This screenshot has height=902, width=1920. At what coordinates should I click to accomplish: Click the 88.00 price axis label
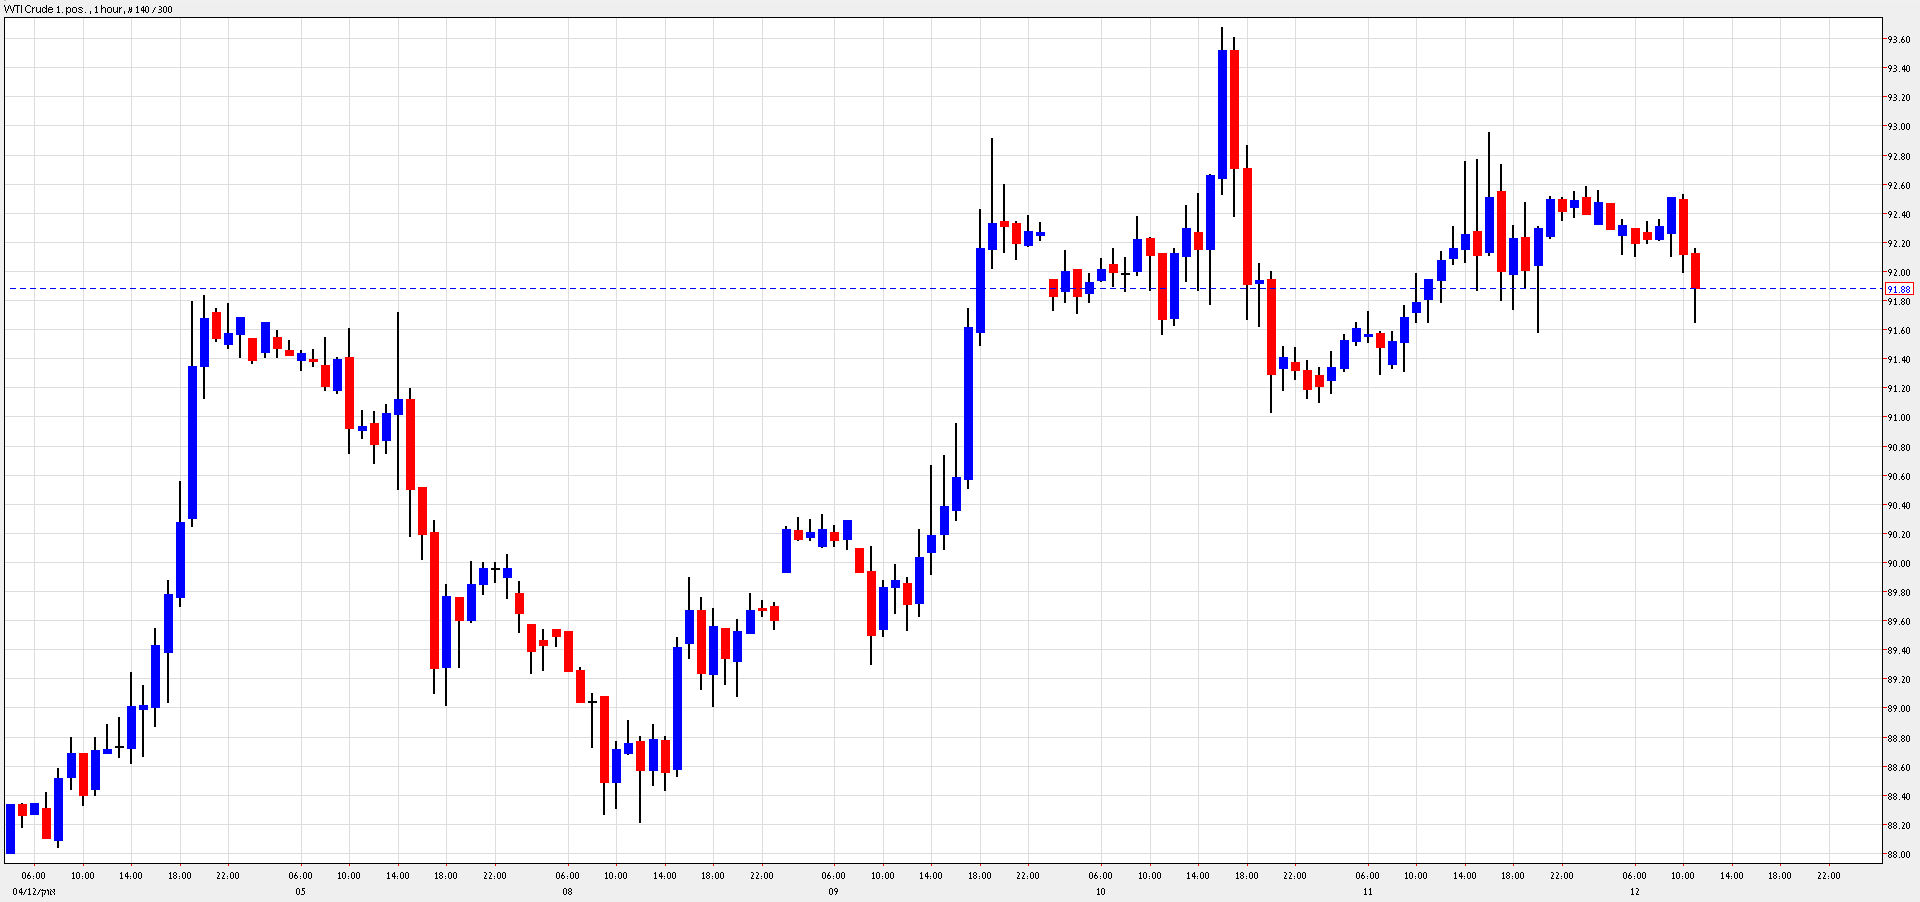pos(1898,855)
